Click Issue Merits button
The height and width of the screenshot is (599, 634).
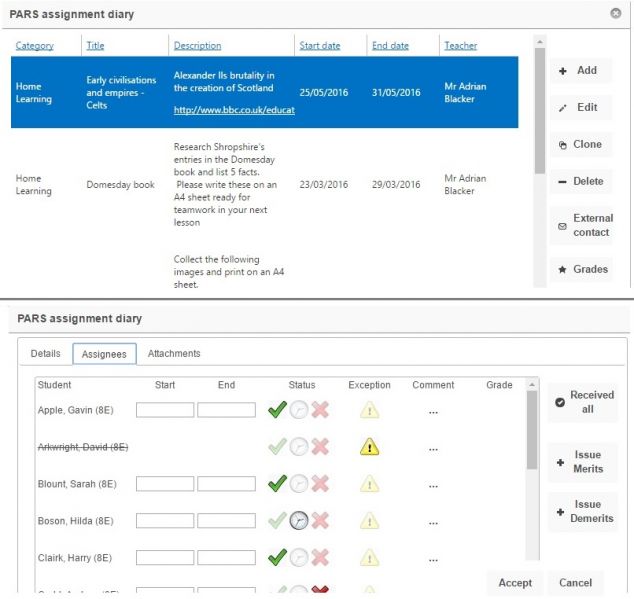pyautogui.click(x=583, y=462)
